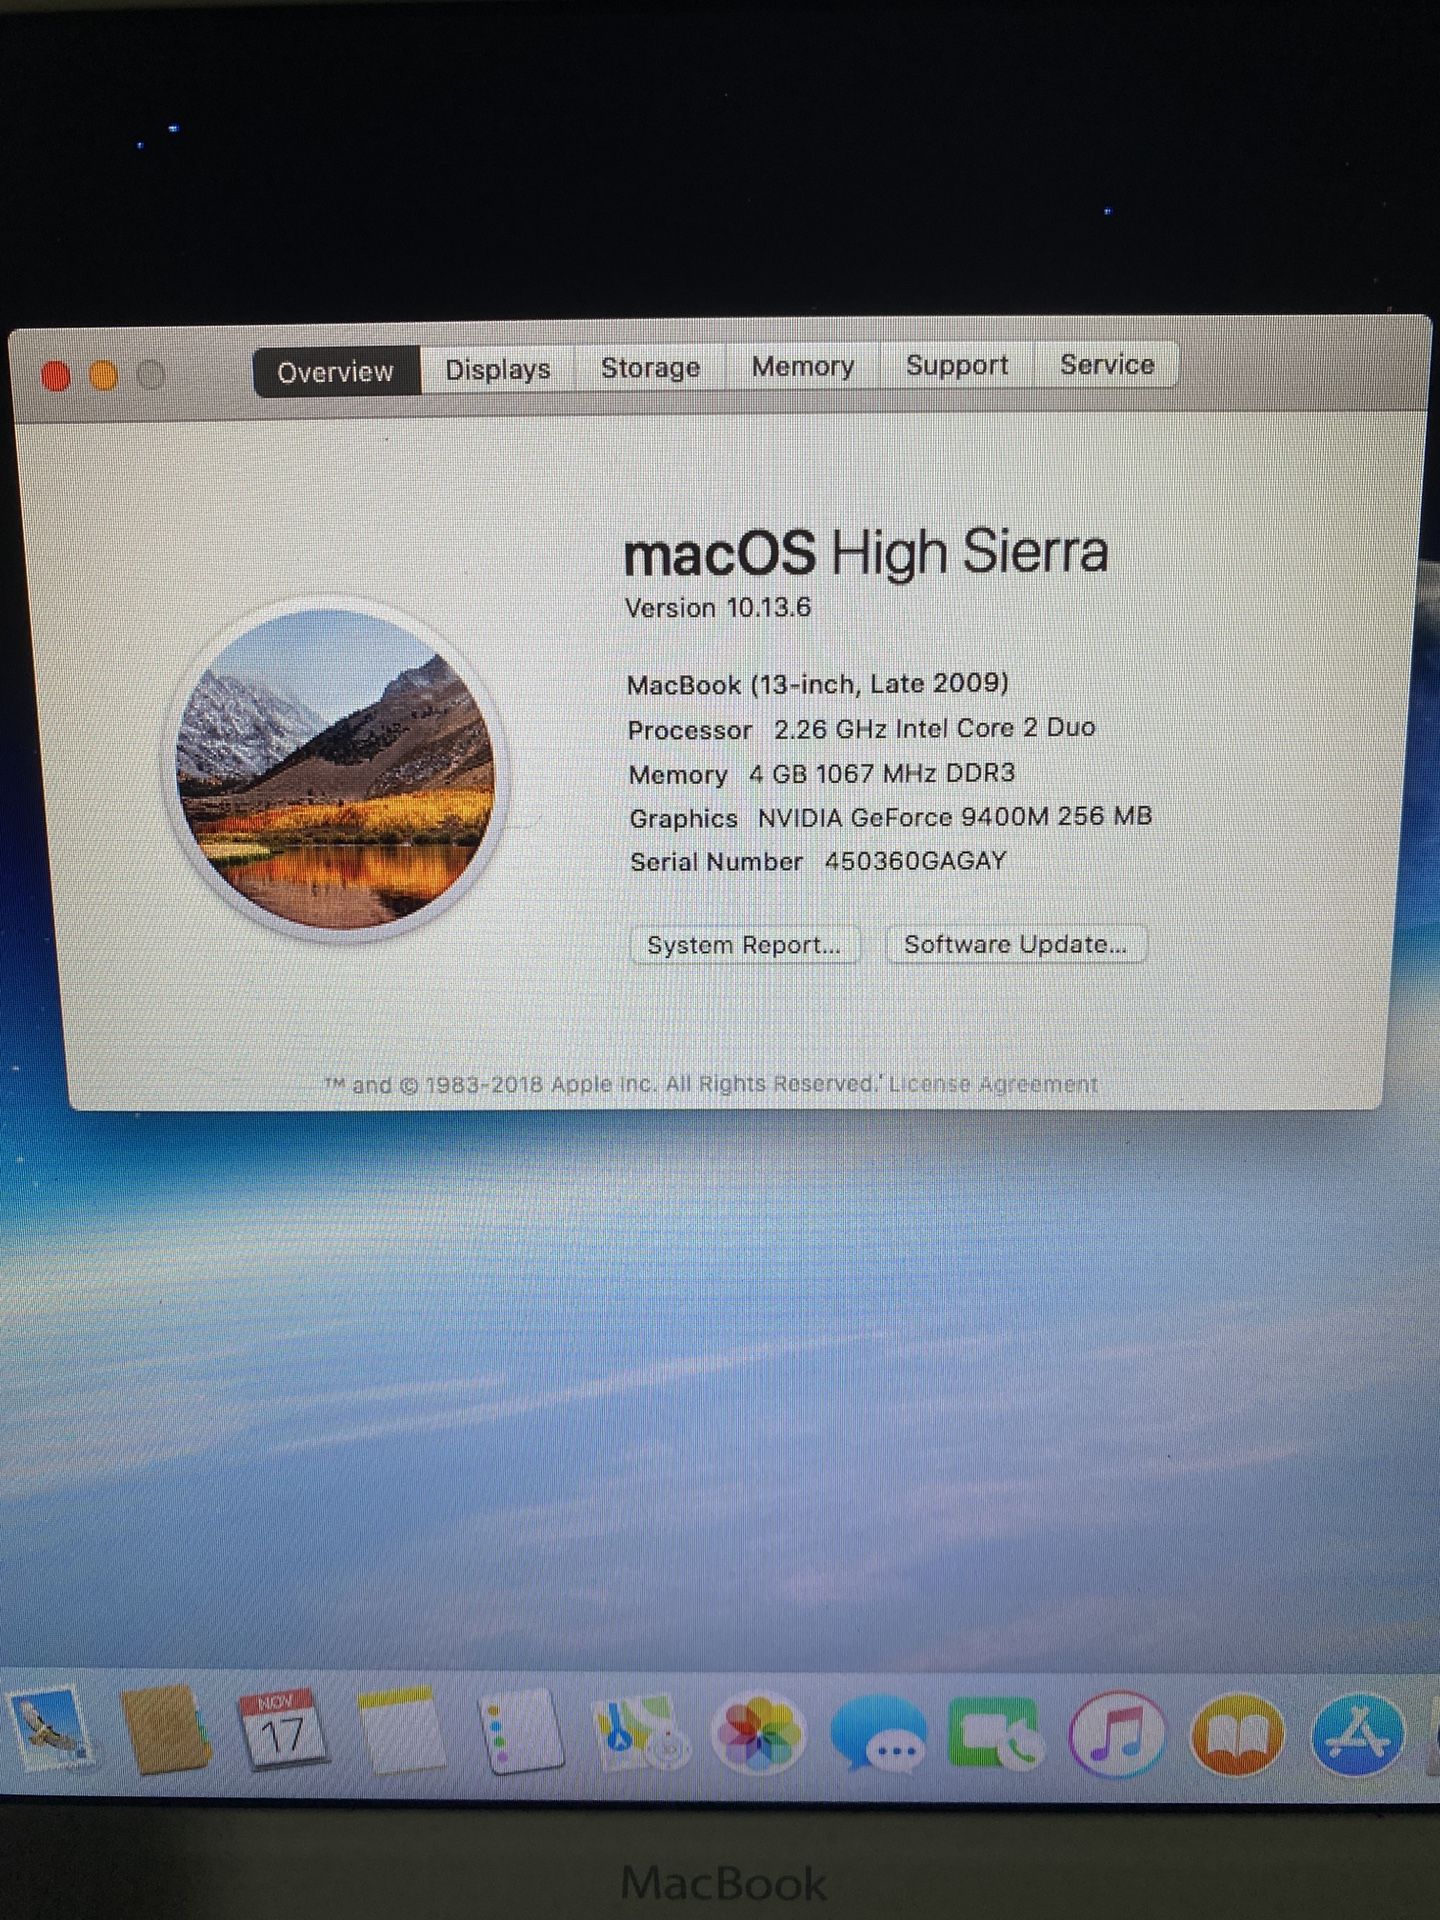
Task: Open iBooks from the Dock
Action: point(1237,1735)
